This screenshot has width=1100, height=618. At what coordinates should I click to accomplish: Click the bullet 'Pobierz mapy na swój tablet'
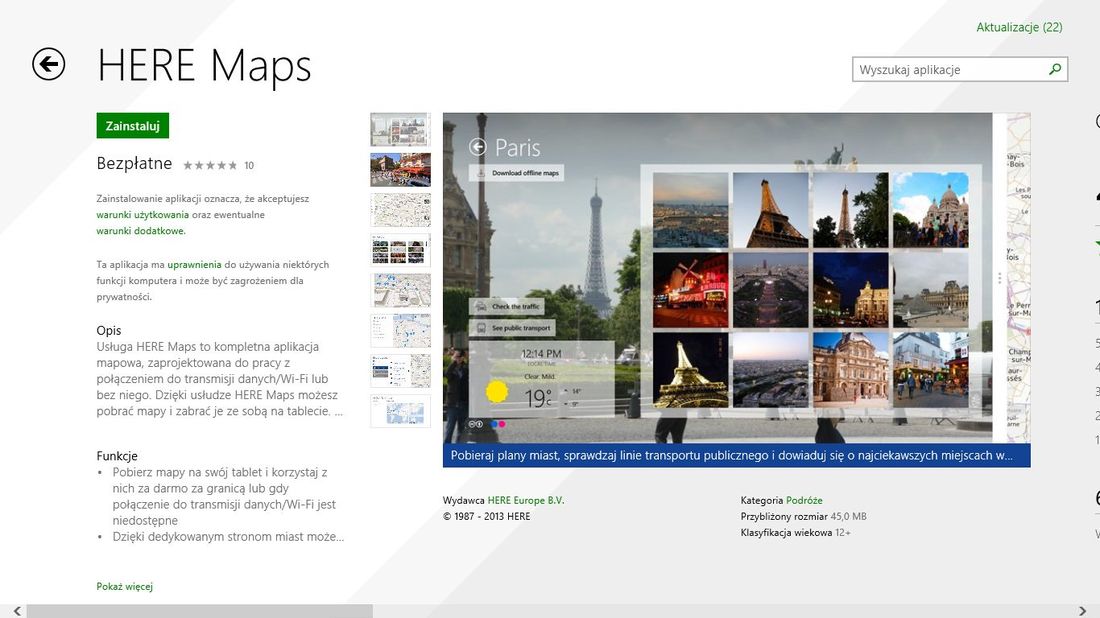click(x=224, y=497)
